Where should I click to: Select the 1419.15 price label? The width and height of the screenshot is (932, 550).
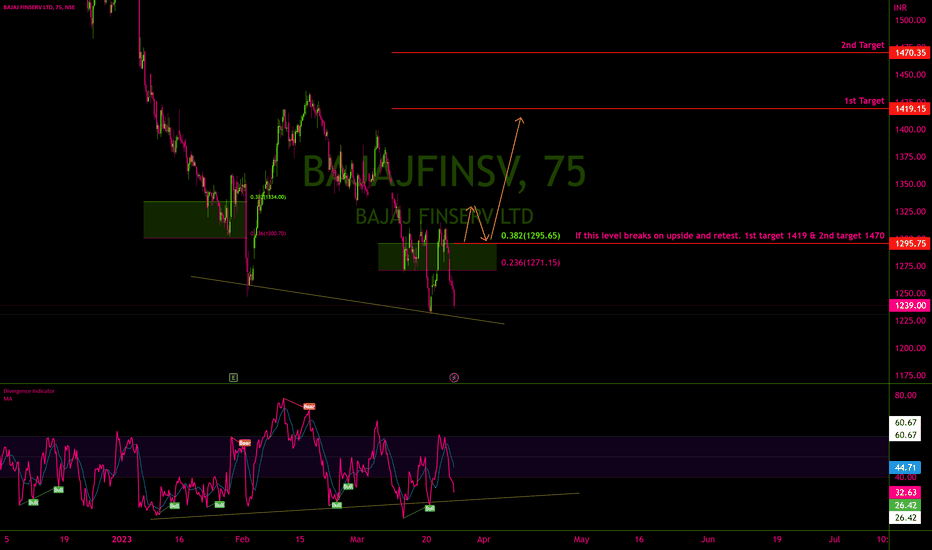coord(910,109)
